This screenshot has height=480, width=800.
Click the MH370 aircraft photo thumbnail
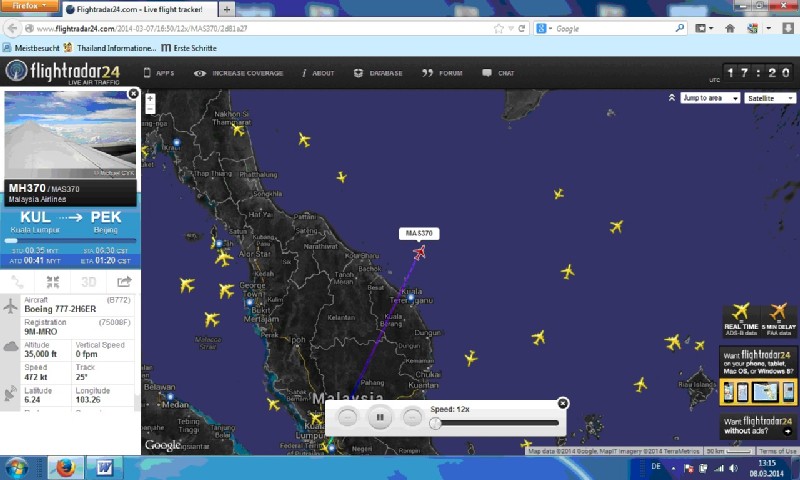click(x=70, y=135)
